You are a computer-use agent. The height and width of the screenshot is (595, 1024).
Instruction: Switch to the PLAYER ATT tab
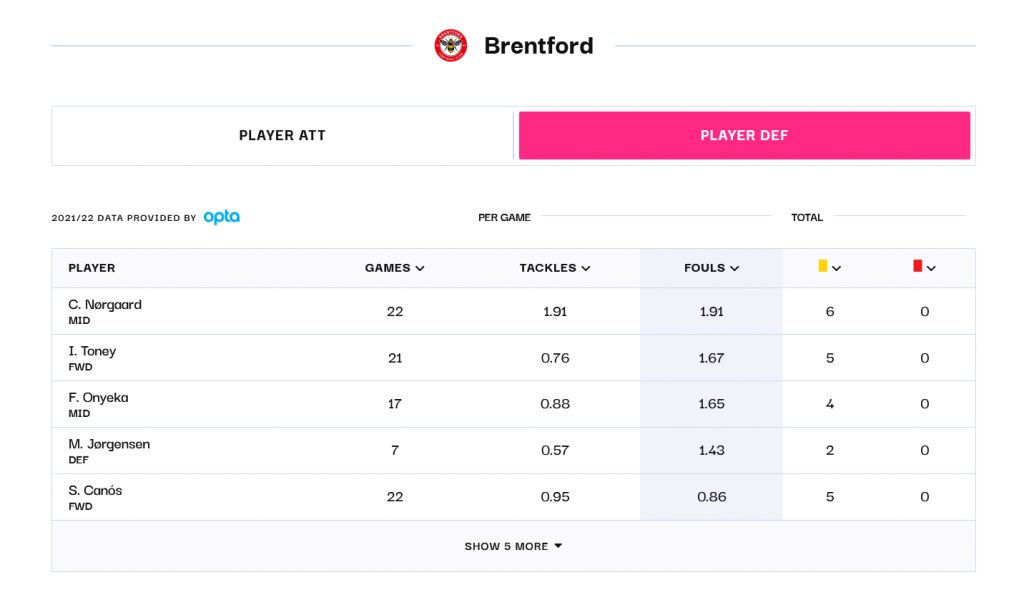[282, 136]
